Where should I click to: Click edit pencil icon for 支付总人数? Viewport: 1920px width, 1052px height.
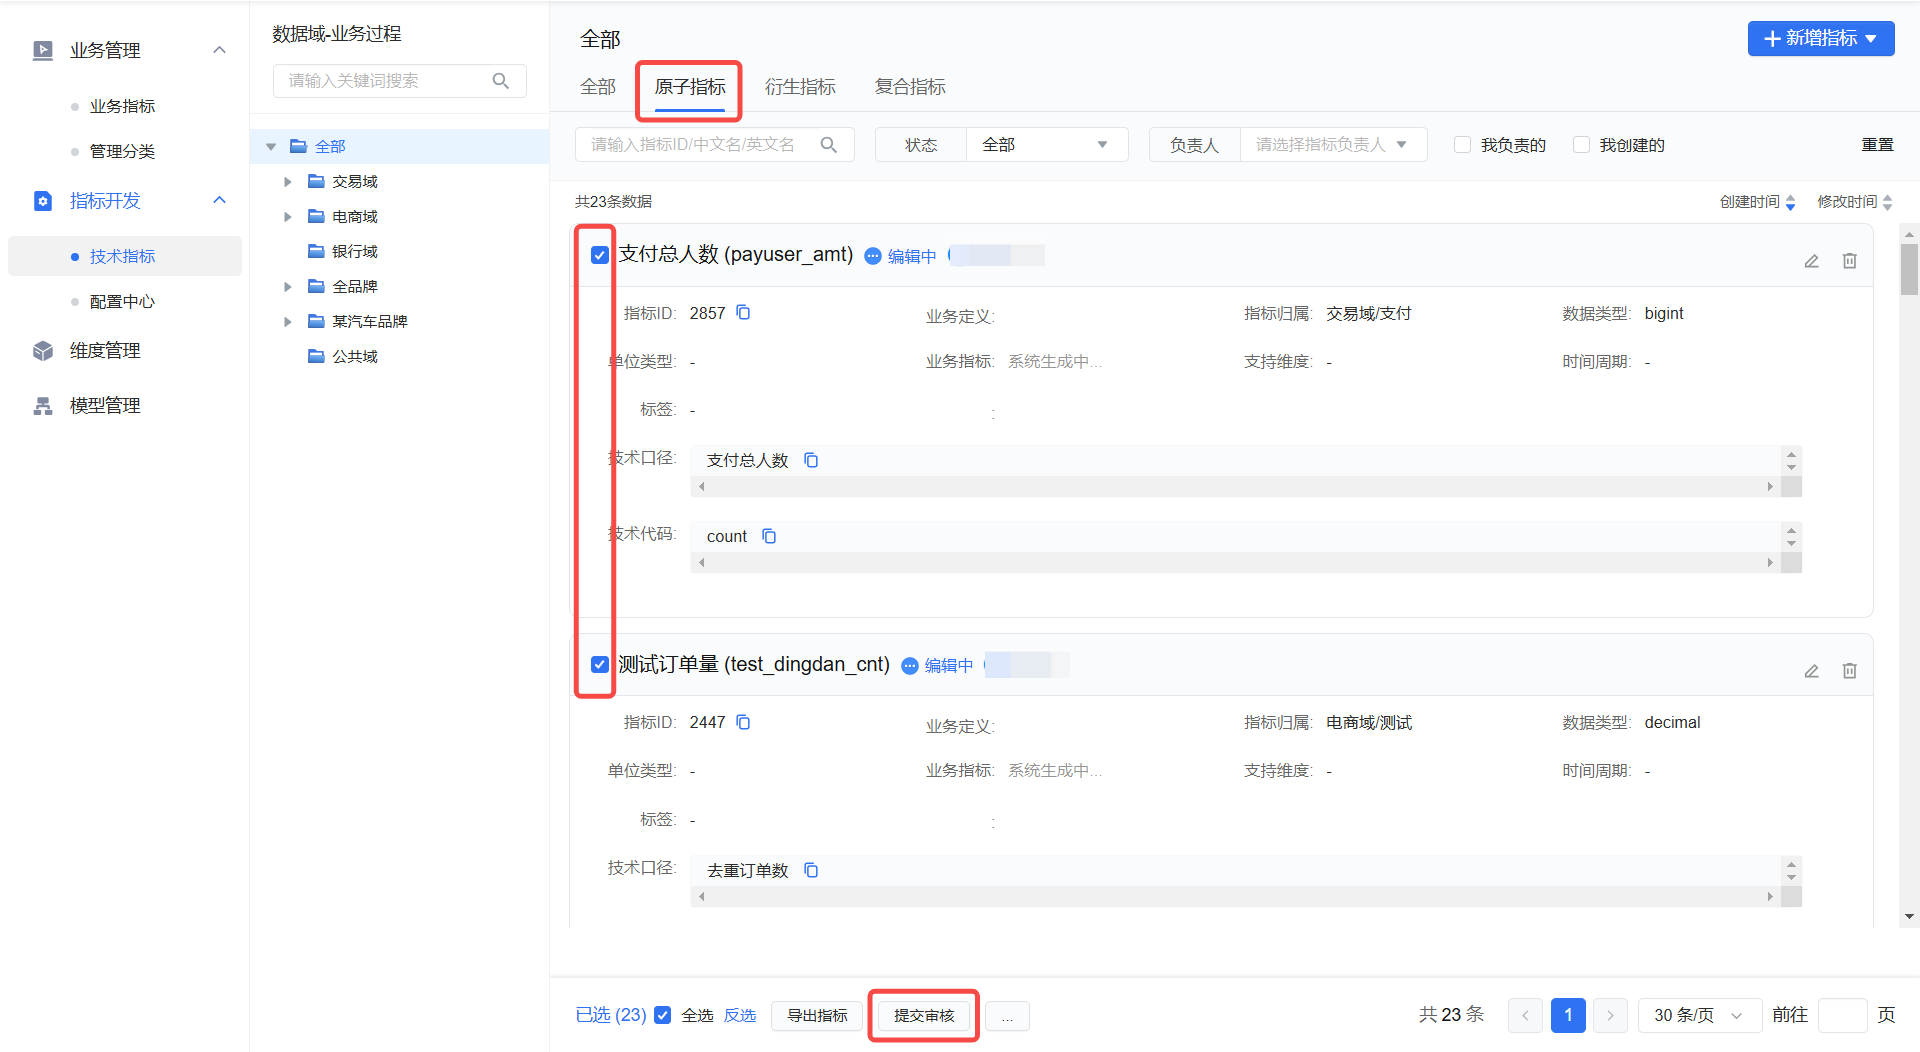point(1811,261)
